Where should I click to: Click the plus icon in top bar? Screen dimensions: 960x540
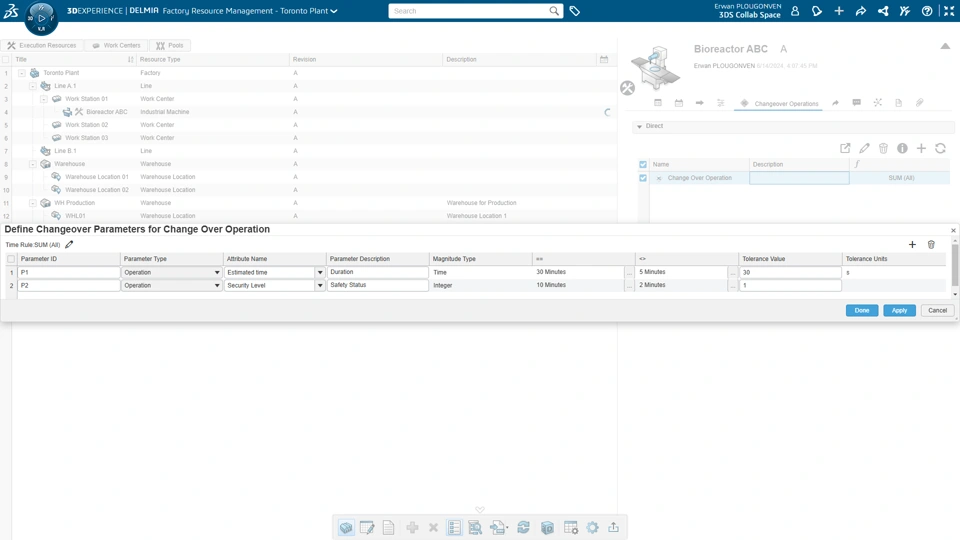coord(839,11)
